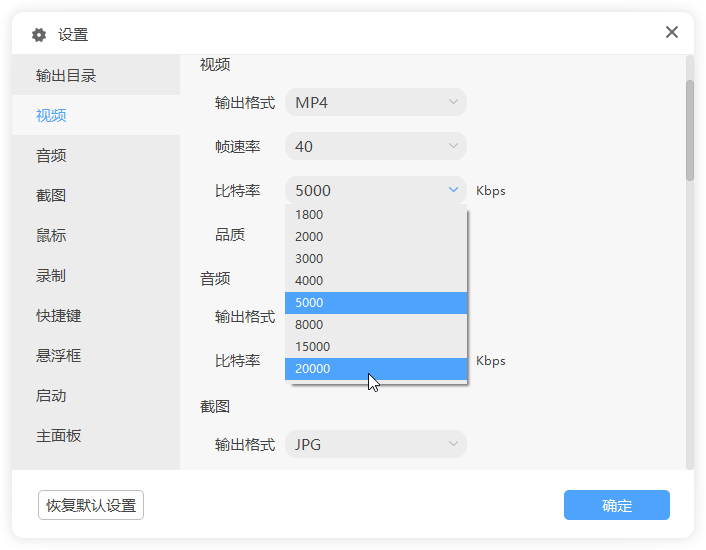Collapse the video 比特率 5000 dropdown
This screenshot has width=706, height=550.
pyautogui.click(x=375, y=190)
